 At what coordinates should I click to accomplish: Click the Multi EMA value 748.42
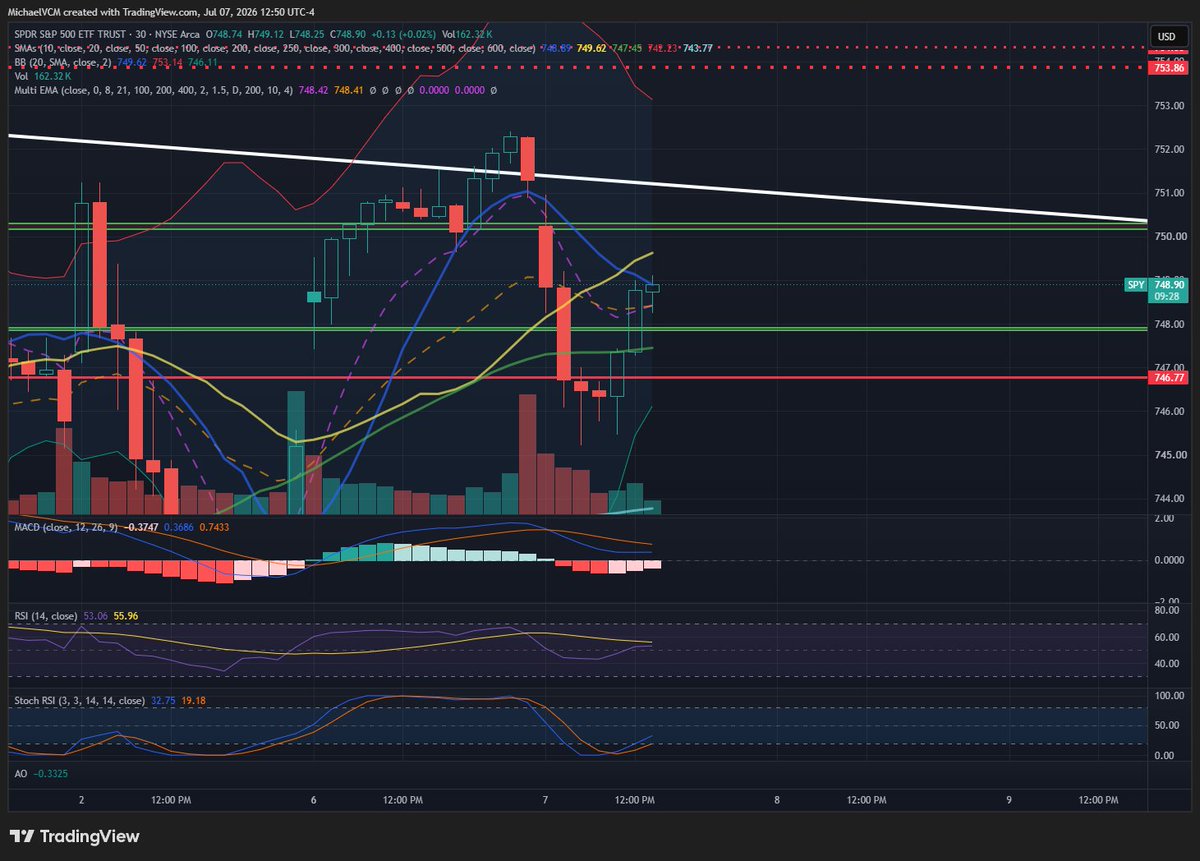pos(313,89)
